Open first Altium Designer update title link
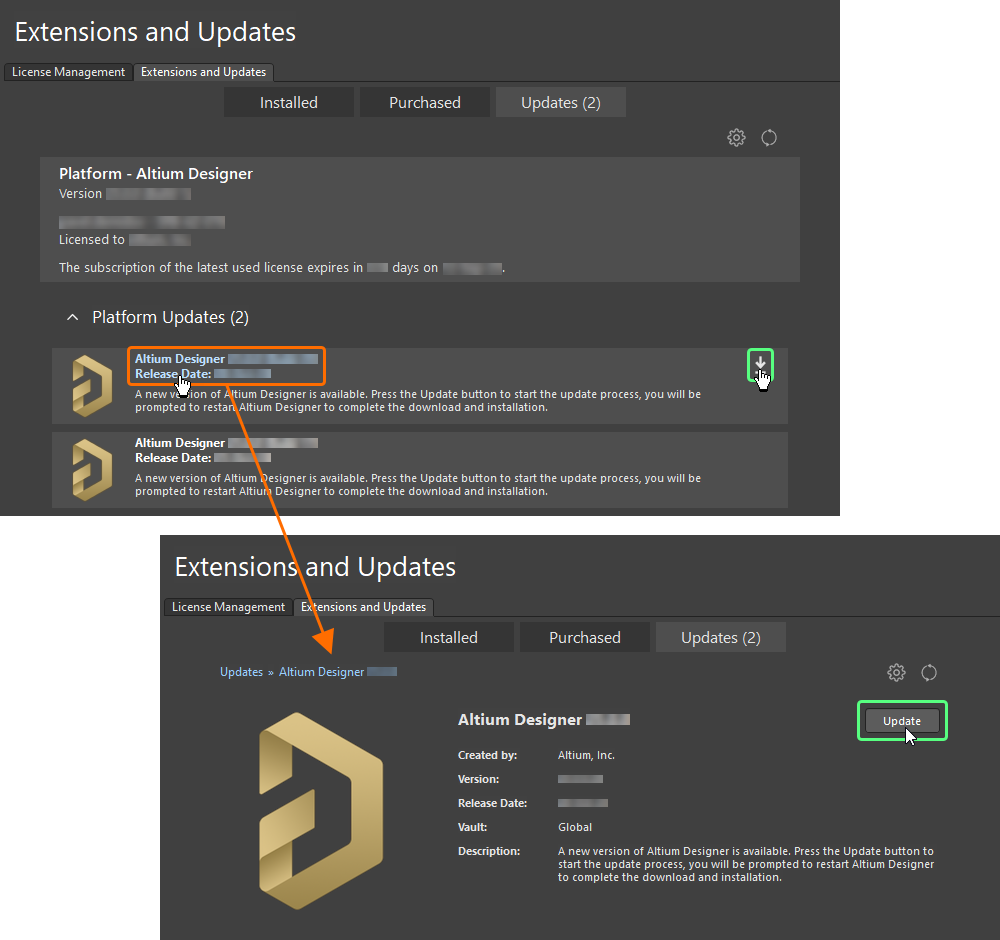This screenshot has height=940, width=1000. coord(180,358)
